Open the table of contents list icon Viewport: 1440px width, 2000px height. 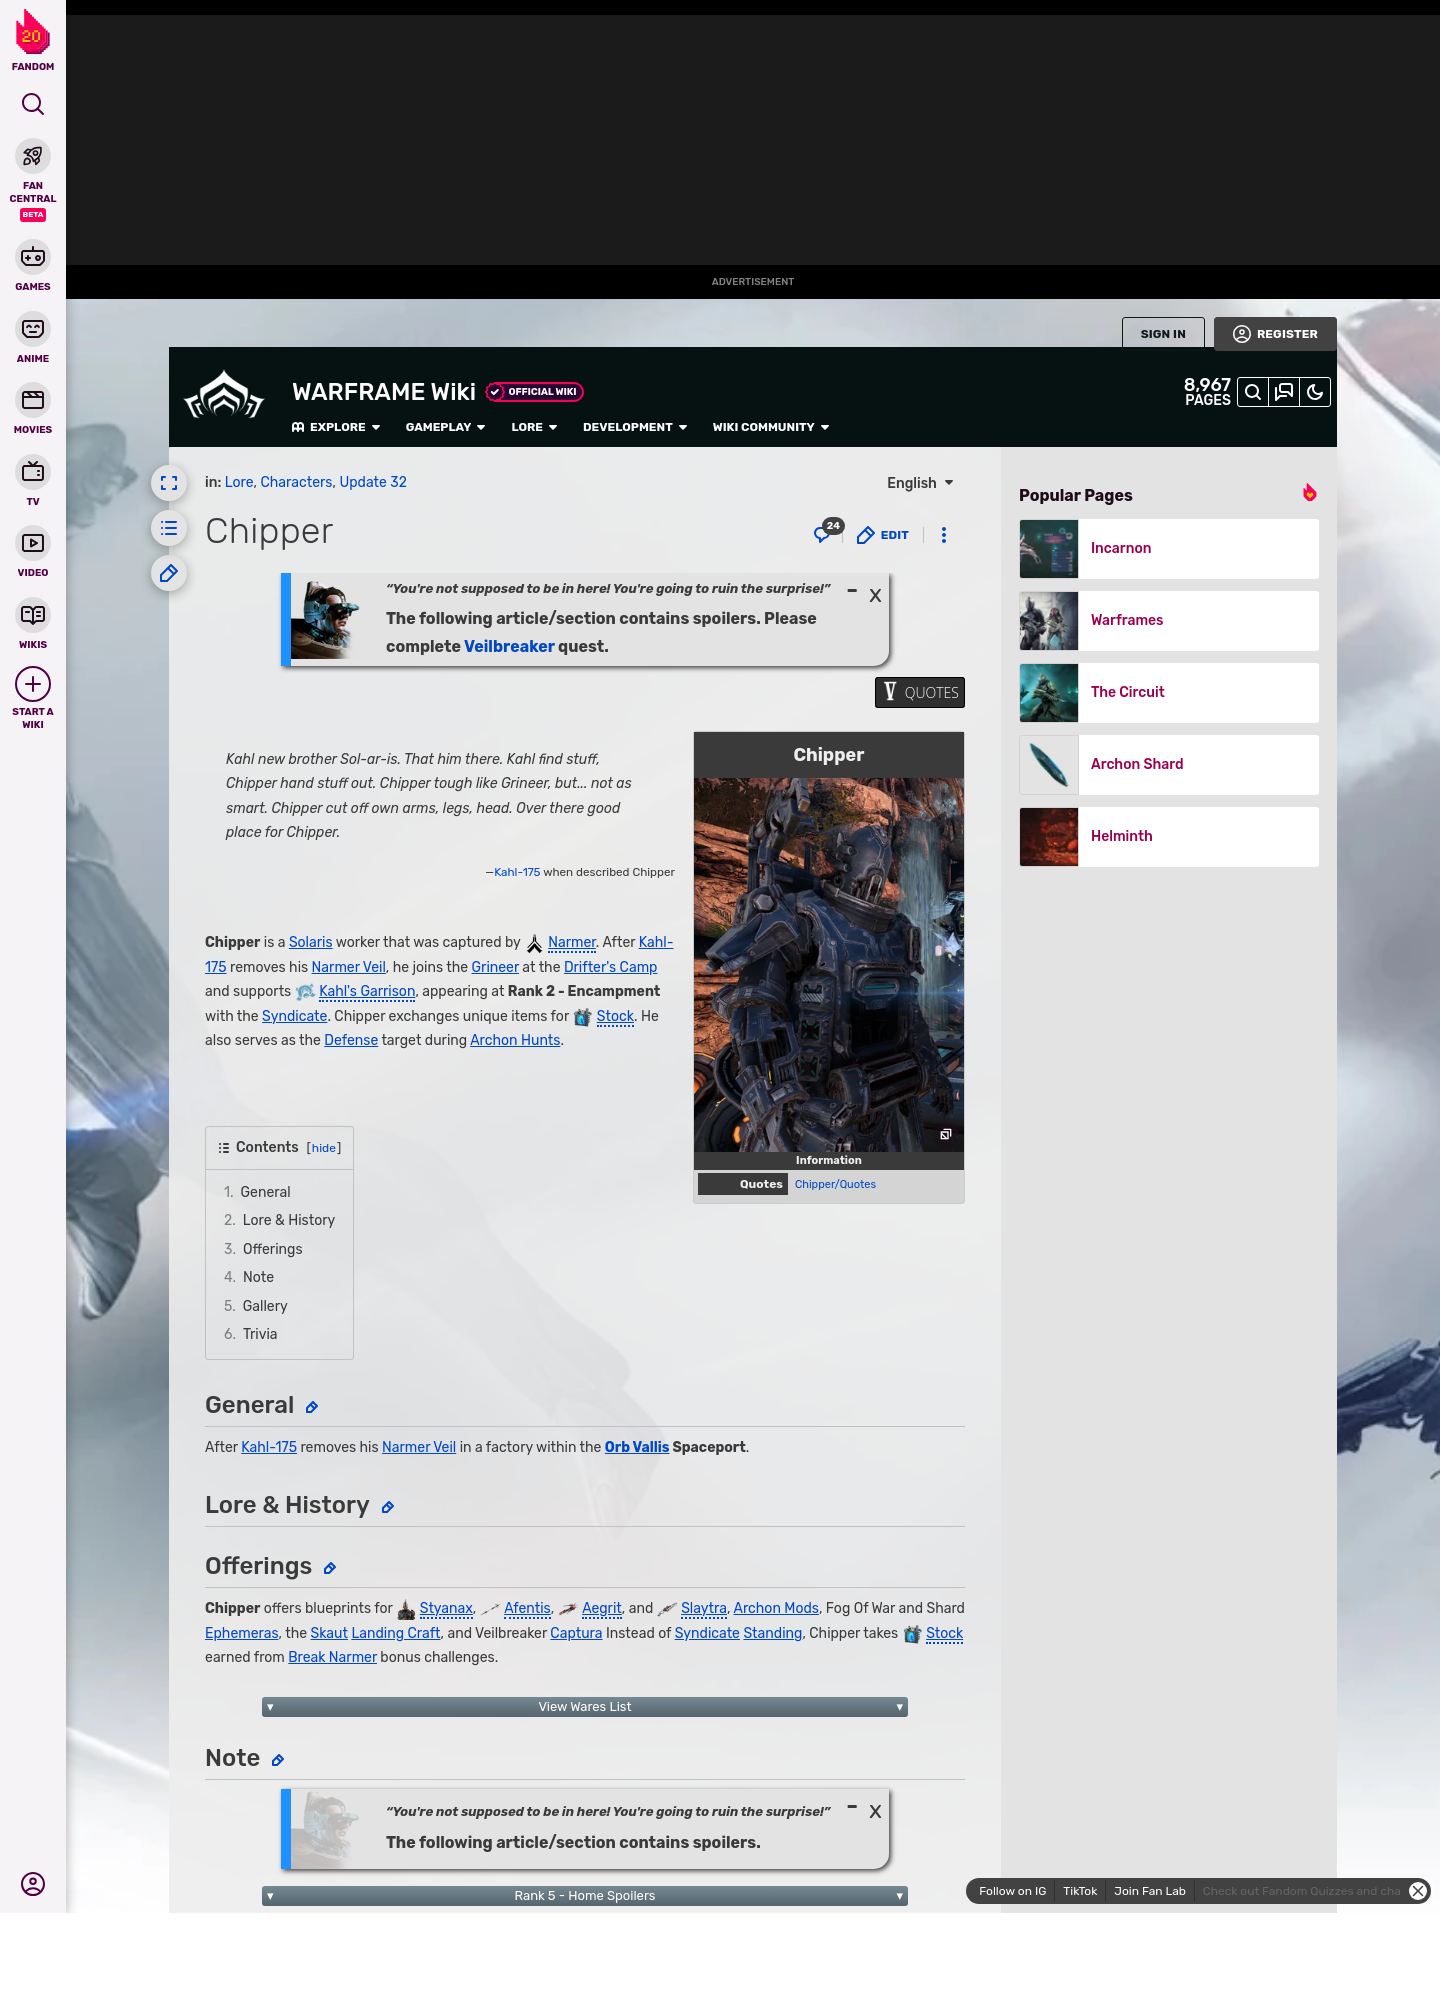tap(169, 528)
